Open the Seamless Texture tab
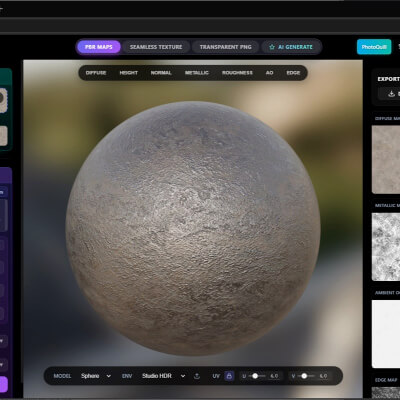 pos(156,47)
